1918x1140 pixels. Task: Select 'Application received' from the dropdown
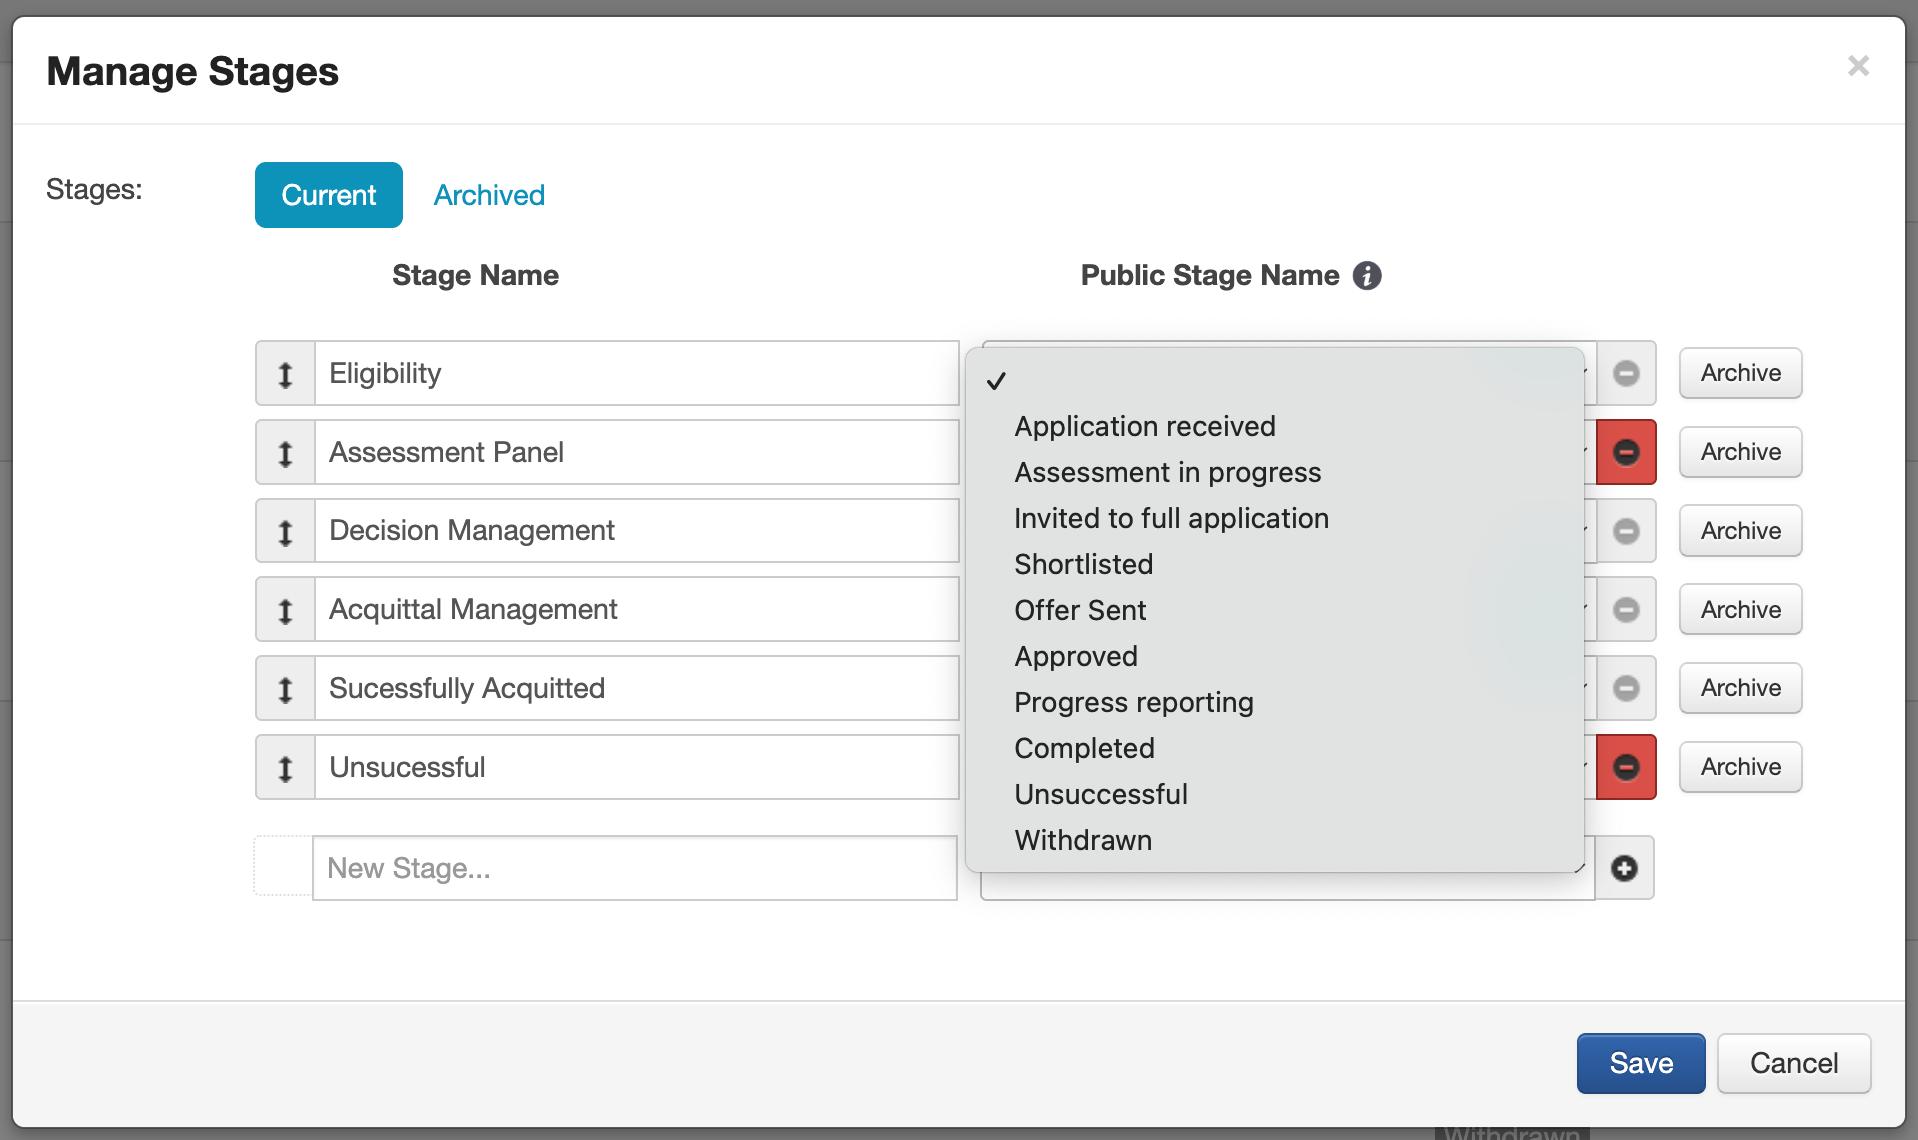point(1144,427)
